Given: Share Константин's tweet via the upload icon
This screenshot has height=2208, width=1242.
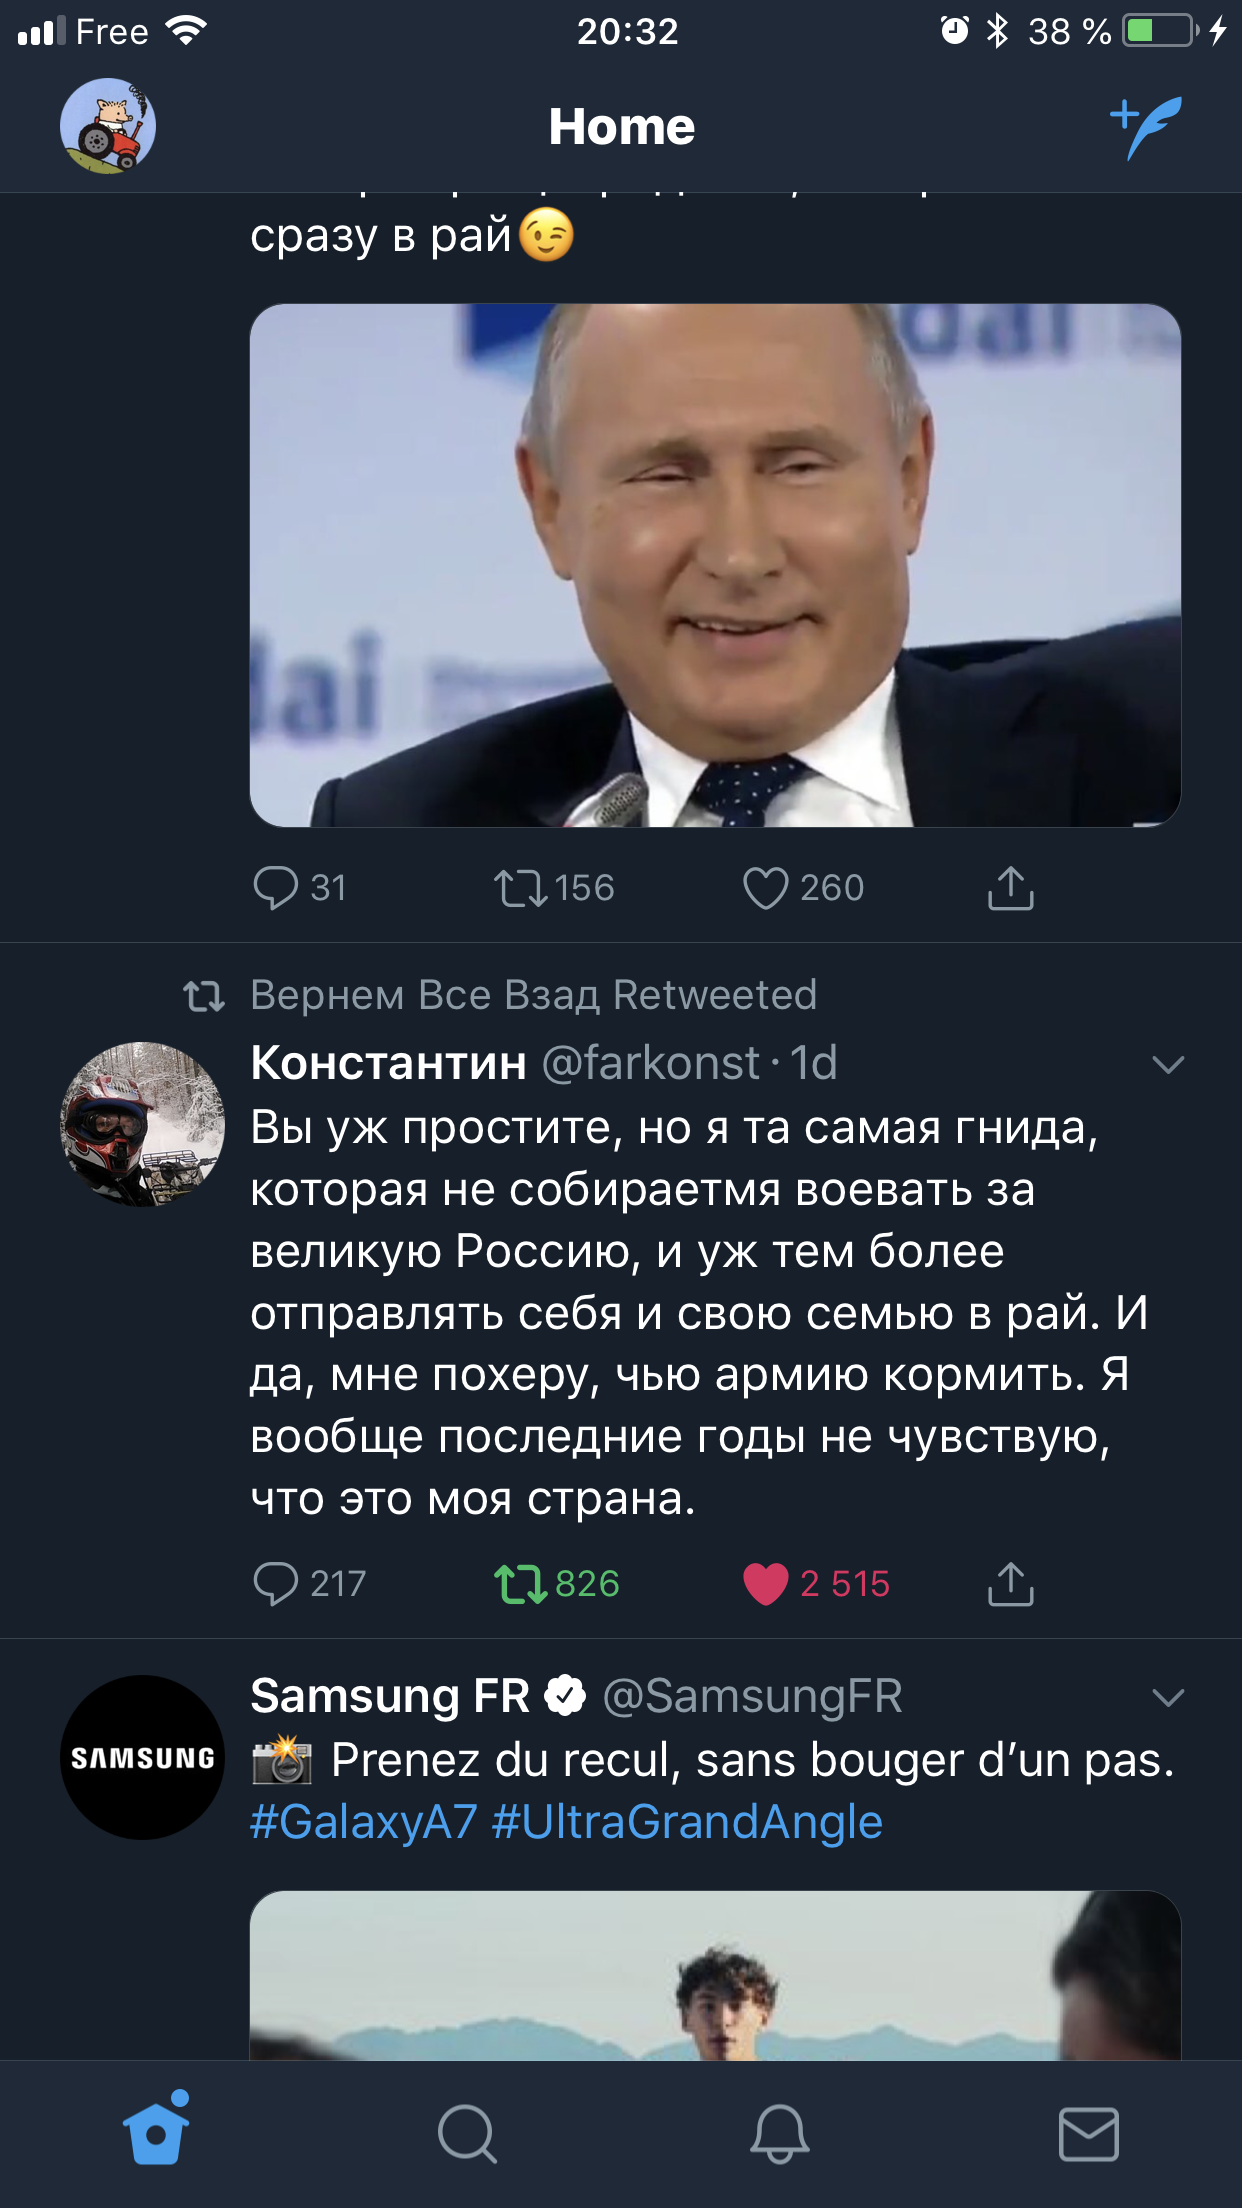Looking at the screenshot, I should click(x=1010, y=1584).
